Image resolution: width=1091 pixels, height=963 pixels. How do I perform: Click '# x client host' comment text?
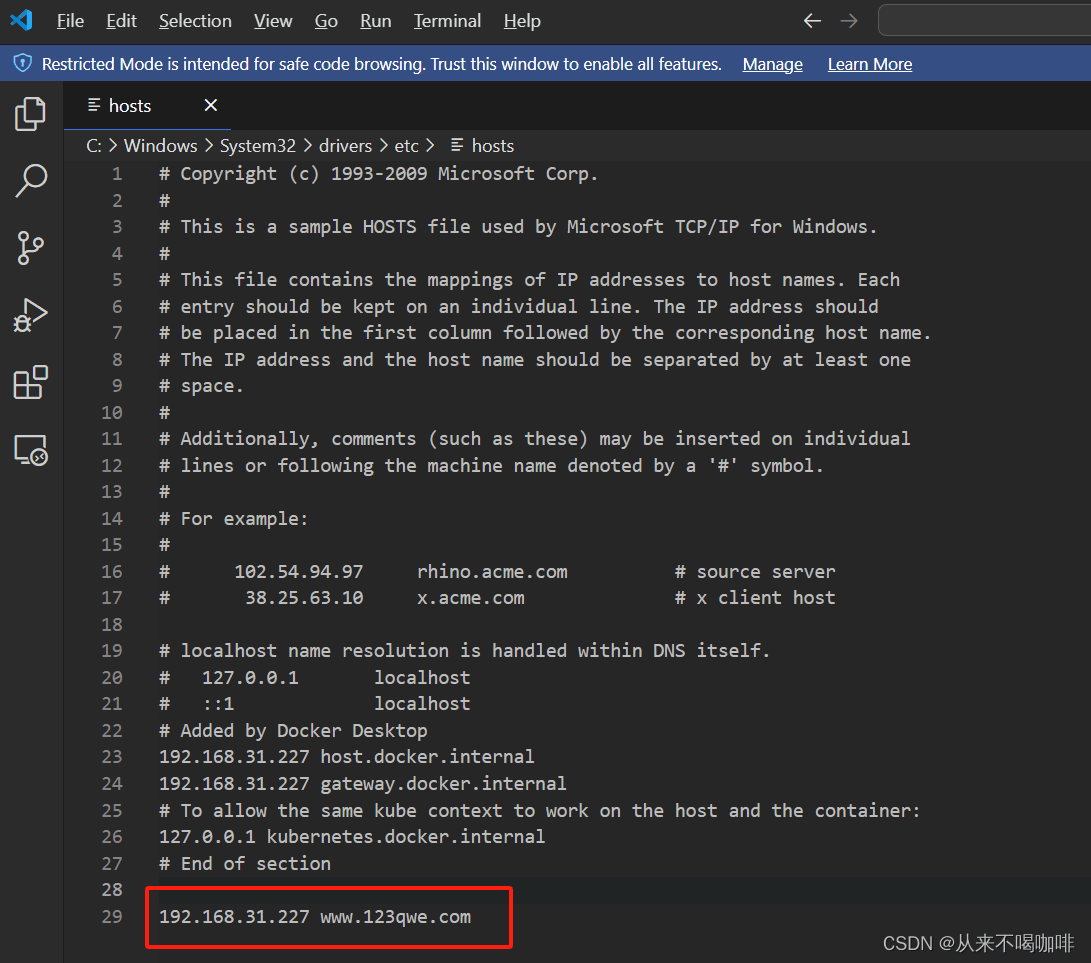tap(755, 598)
